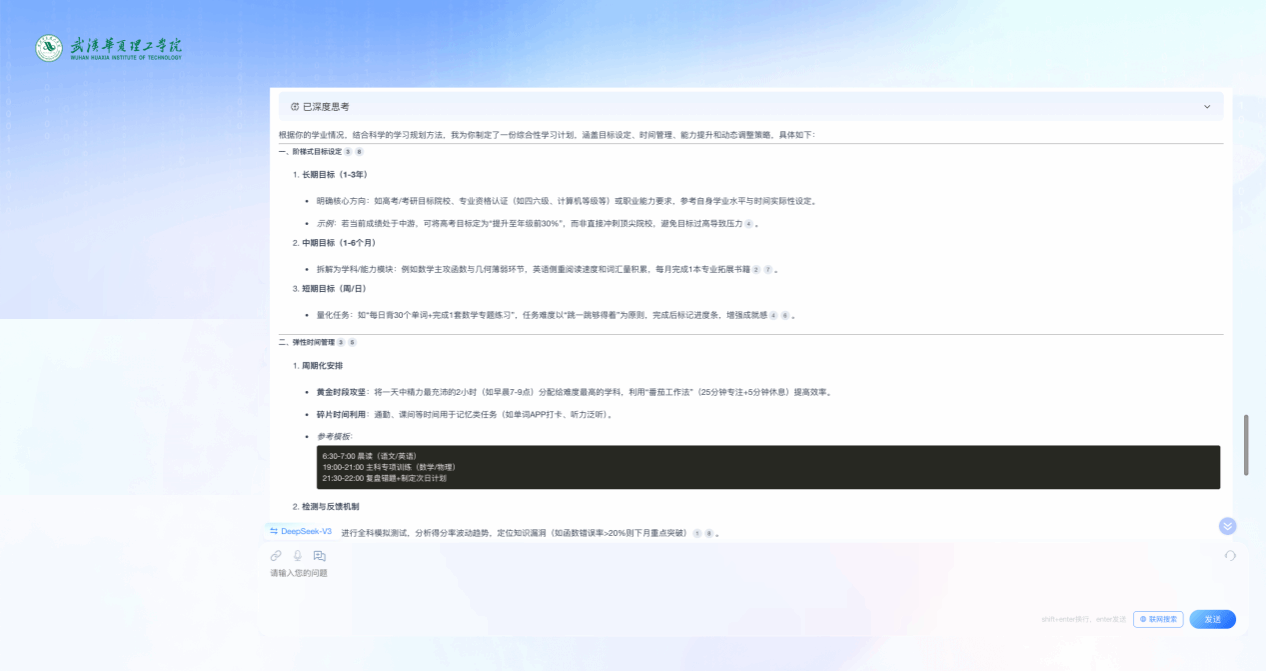
Task: Open citation 3 beside 阶梯式目标设定 heading
Action: pyautogui.click(x=348, y=152)
